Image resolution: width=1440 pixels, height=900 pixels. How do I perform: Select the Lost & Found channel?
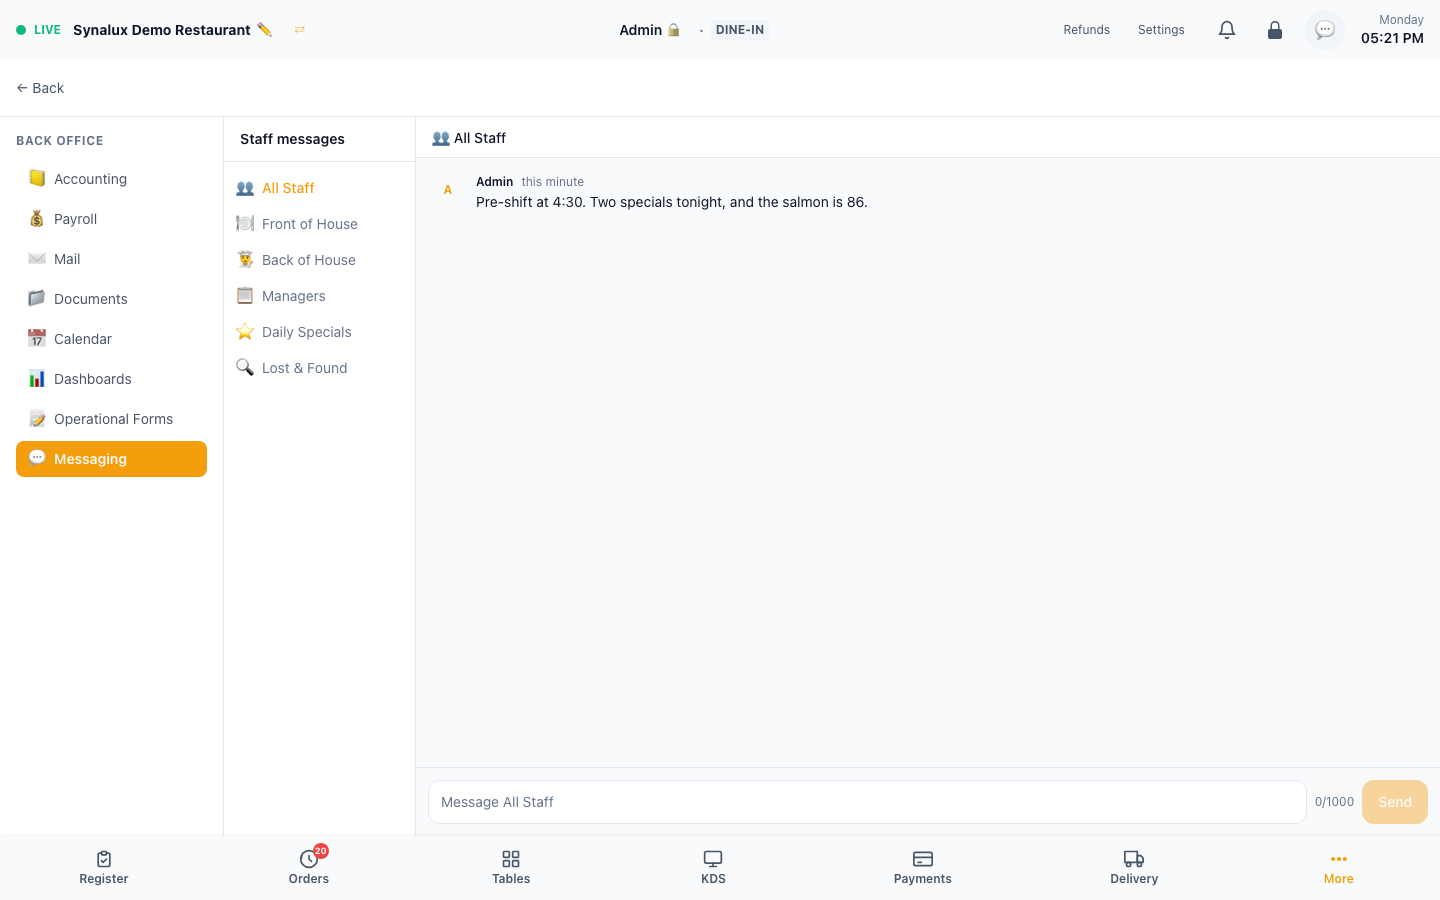pos(319,368)
